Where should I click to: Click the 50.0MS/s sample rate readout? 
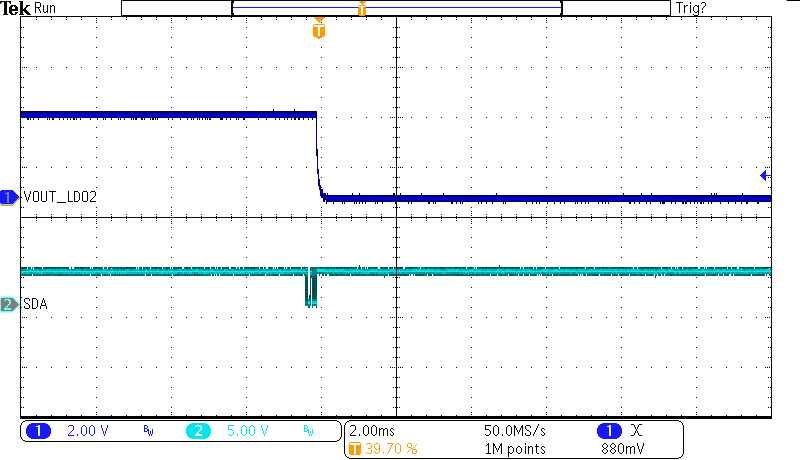tap(515, 430)
